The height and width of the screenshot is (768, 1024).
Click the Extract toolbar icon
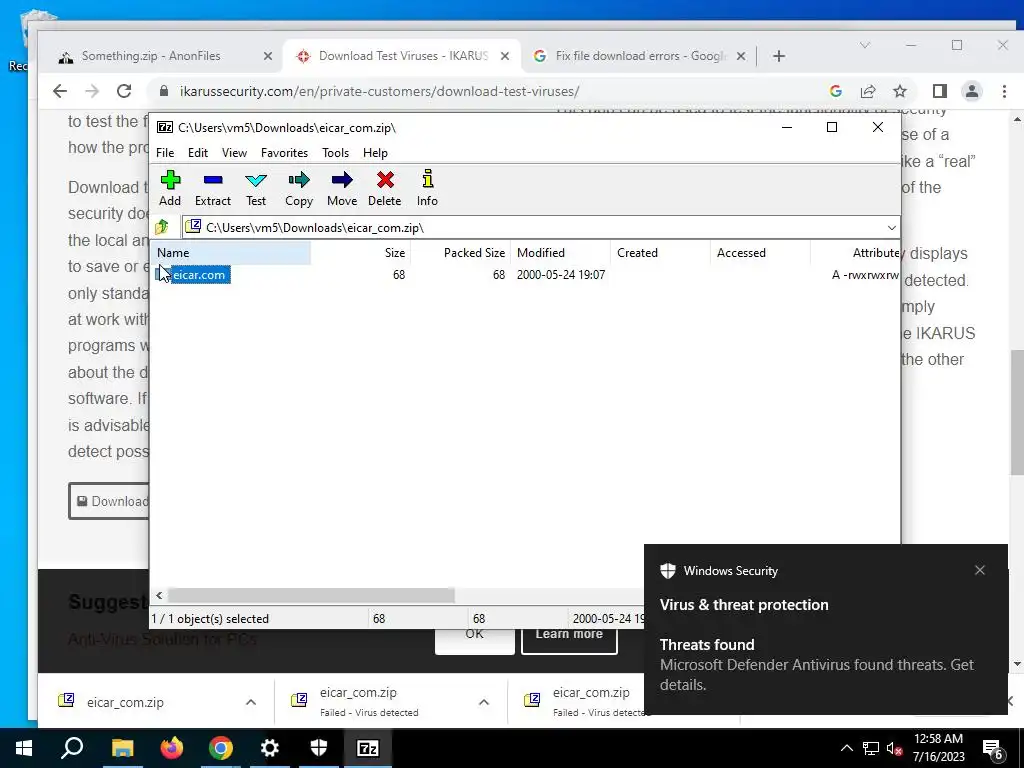coord(213,188)
